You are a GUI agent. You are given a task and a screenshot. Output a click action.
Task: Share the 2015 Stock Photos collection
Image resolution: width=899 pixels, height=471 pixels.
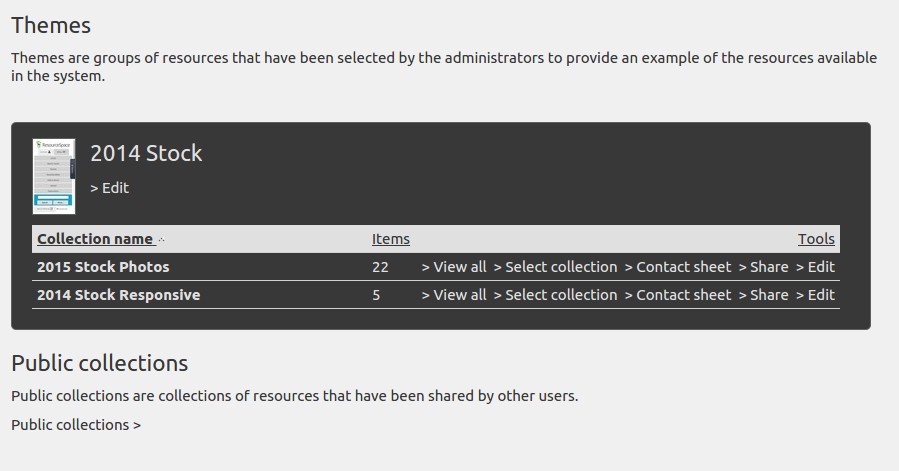763,267
